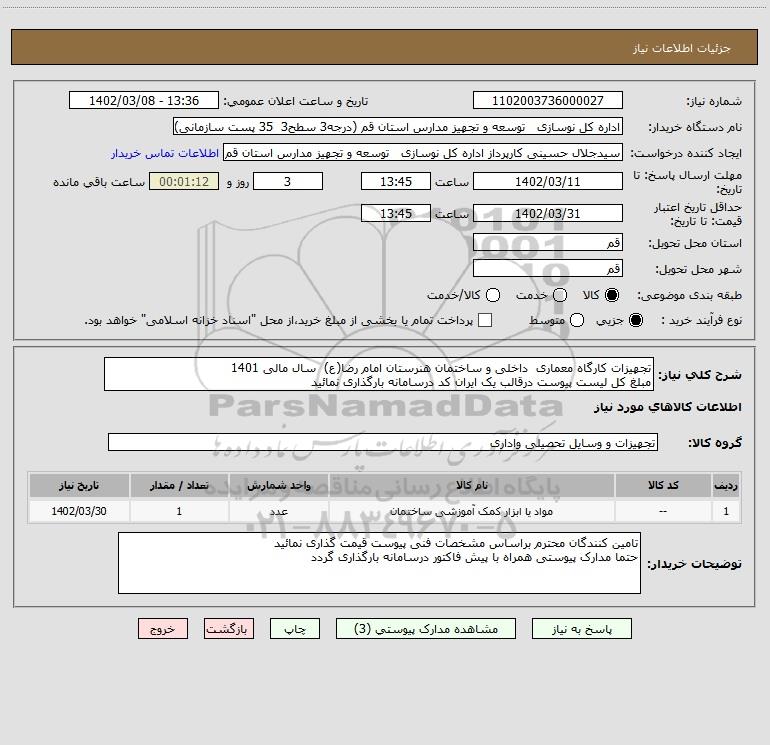Screen dimensions: 770x745
Task: Click the شرح کلی نیاز description box
Action: (379, 374)
